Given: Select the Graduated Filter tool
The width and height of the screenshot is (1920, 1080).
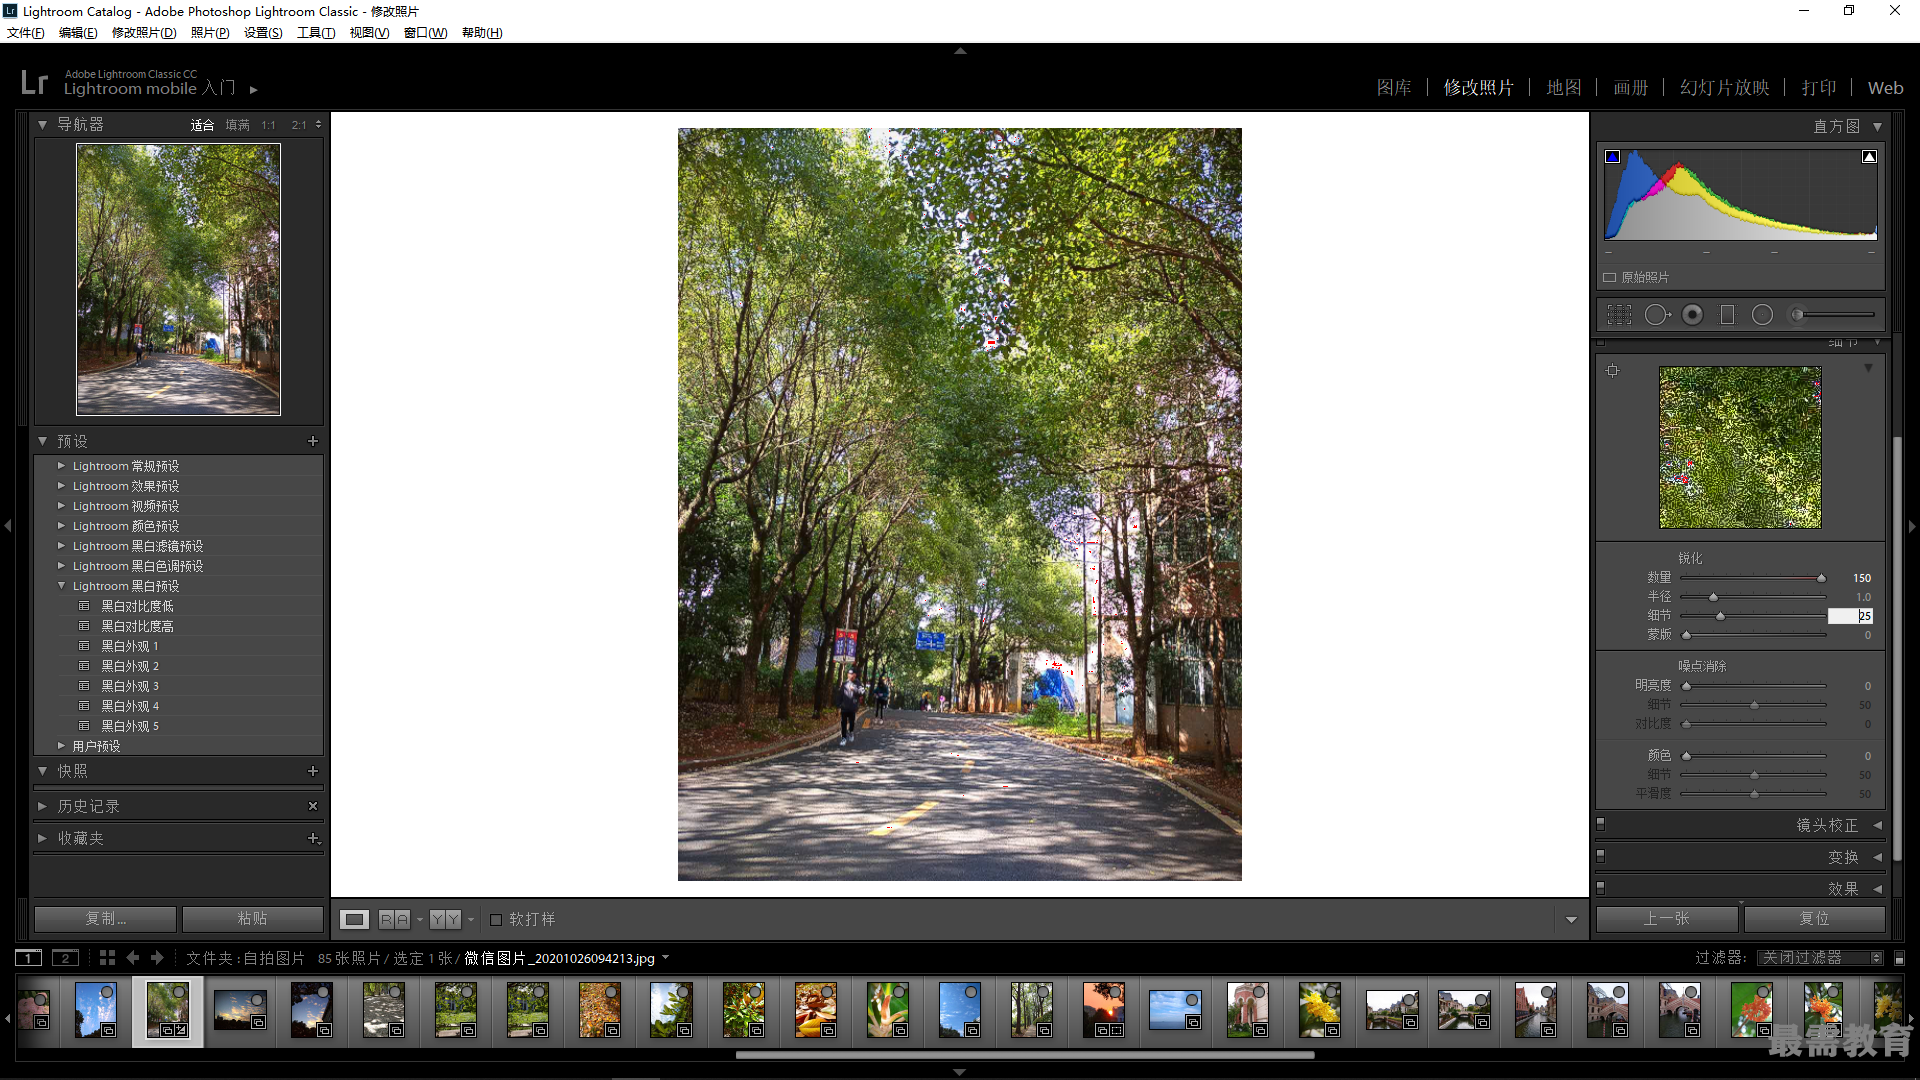Looking at the screenshot, I should tap(1727, 315).
